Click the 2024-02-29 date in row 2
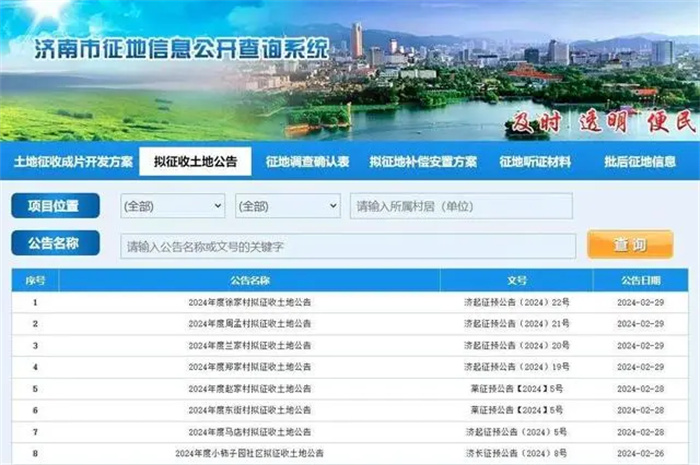 [641, 324]
